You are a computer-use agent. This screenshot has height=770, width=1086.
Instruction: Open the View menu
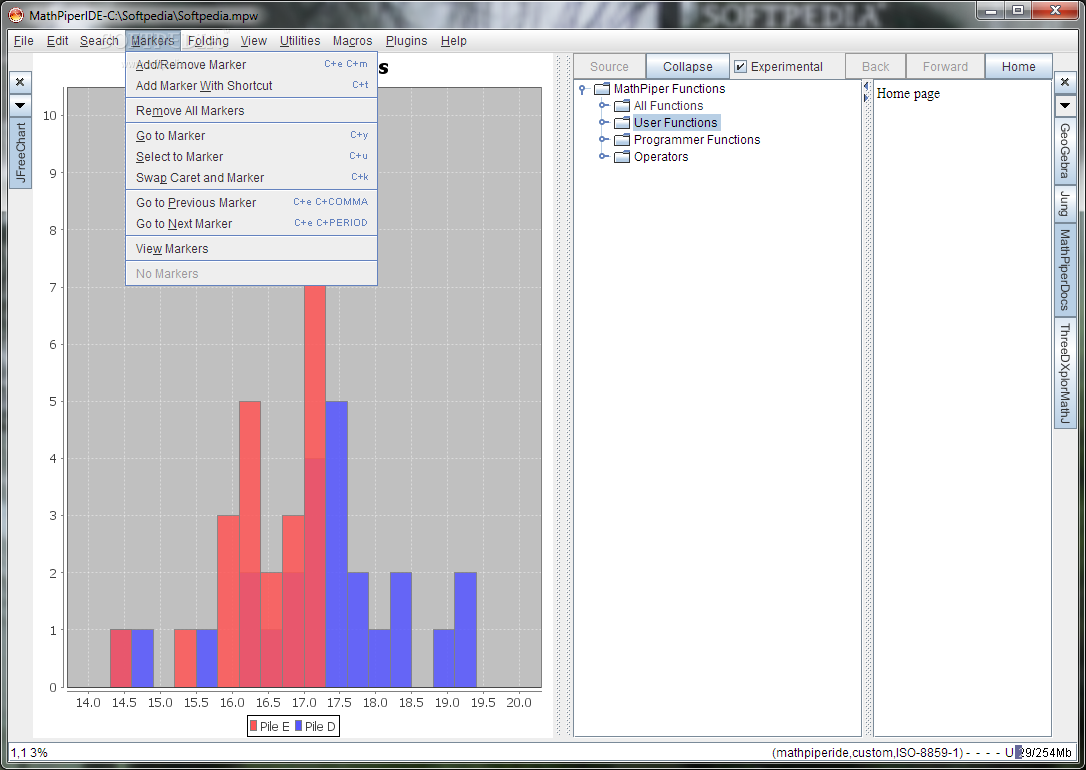tap(253, 41)
